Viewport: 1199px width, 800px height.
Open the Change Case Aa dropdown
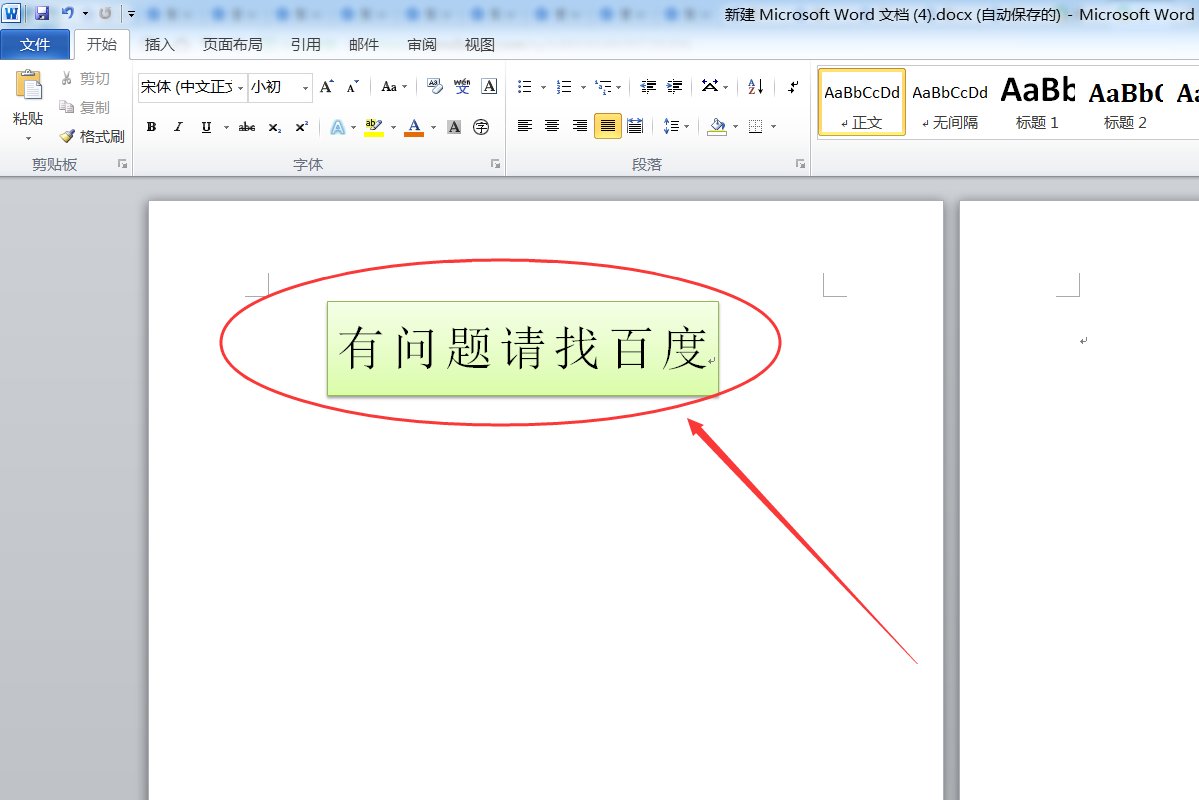(x=394, y=86)
